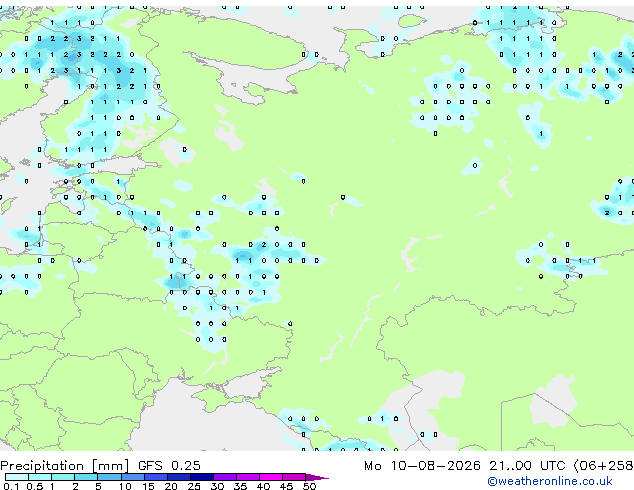The width and height of the screenshot is (634, 490).
Task: Click the legend swatch for 0.1–0.5 mm
Action: coord(17,477)
